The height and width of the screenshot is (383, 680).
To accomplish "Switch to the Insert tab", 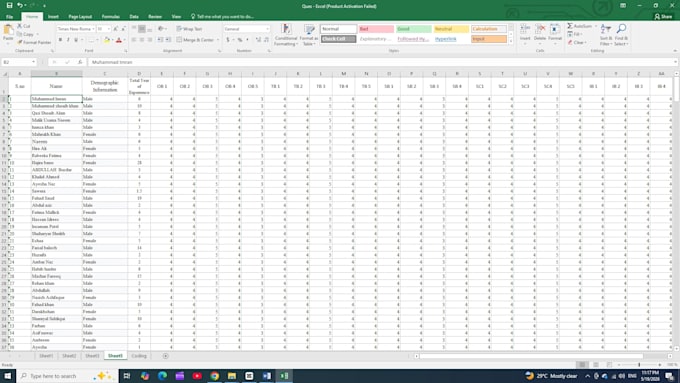I will tap(53, 16).
